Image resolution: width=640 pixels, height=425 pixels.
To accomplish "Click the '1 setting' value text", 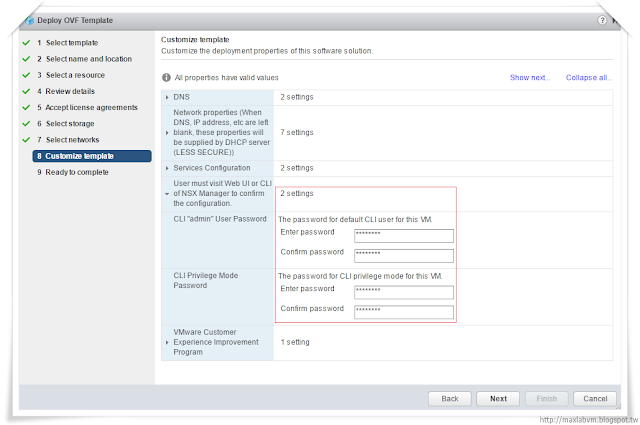I will coord(295,342).
